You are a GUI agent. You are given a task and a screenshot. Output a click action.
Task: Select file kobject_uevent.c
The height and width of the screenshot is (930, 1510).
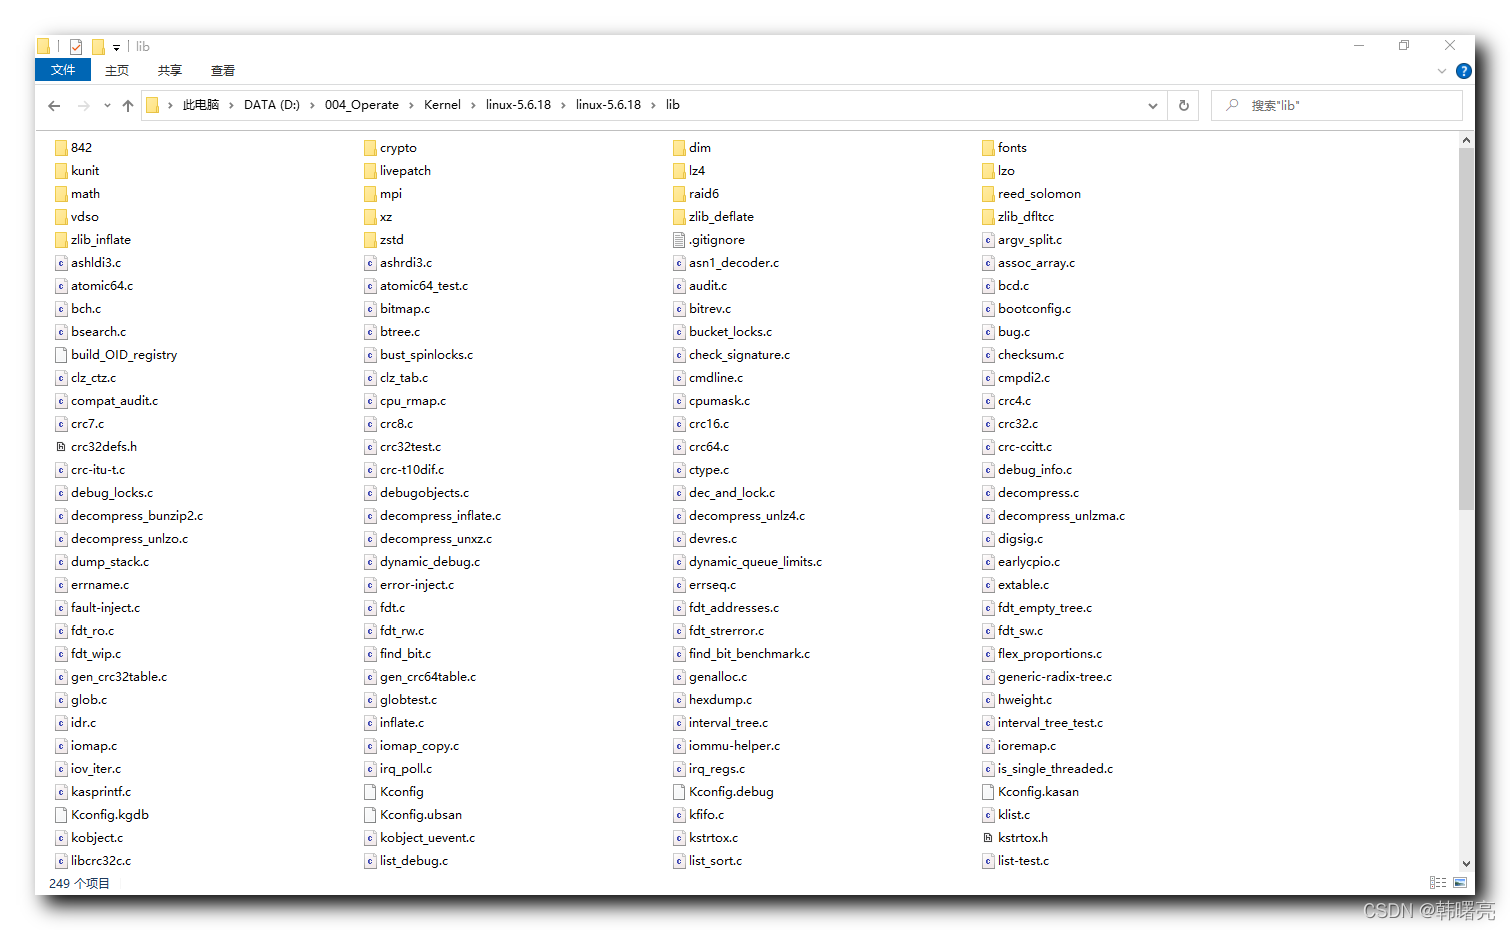pyautogui.click(x=427, y=838)
